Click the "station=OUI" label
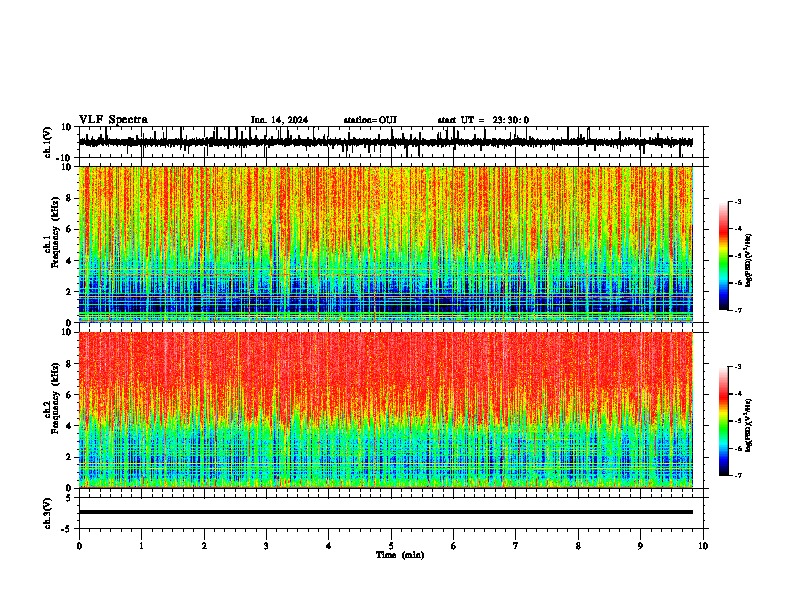This screenshot has height=612, width=792. 370,120
